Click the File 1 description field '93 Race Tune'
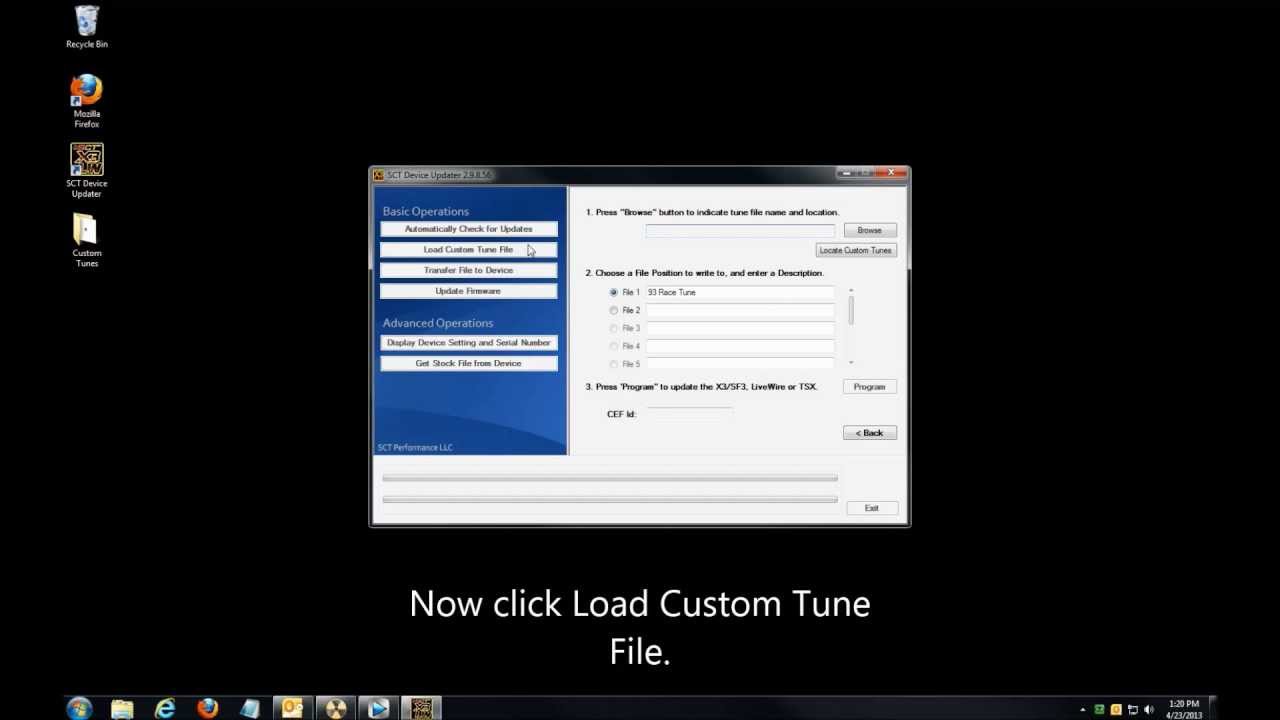Screen dimensions: 1280x720 point(740,292)
